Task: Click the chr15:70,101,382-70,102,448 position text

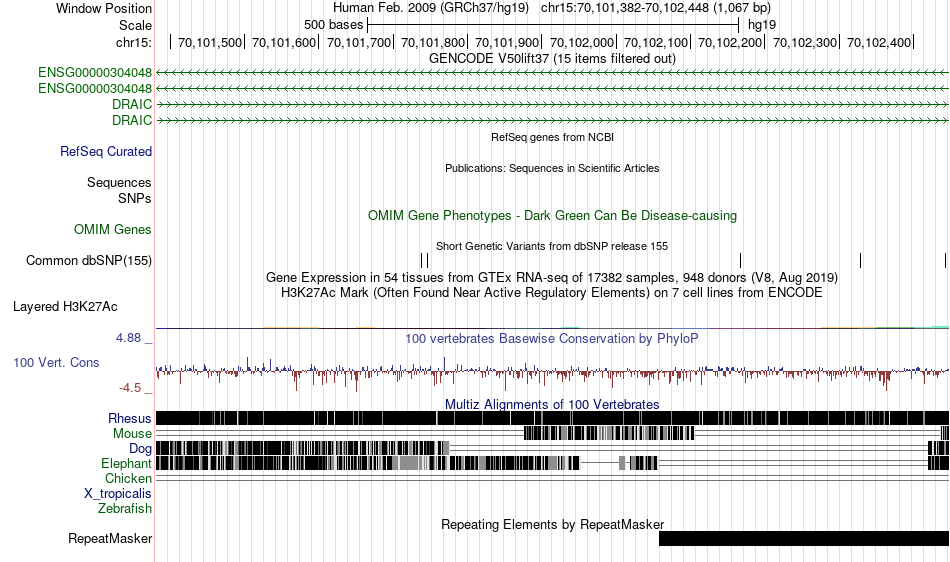Action: 656,8
